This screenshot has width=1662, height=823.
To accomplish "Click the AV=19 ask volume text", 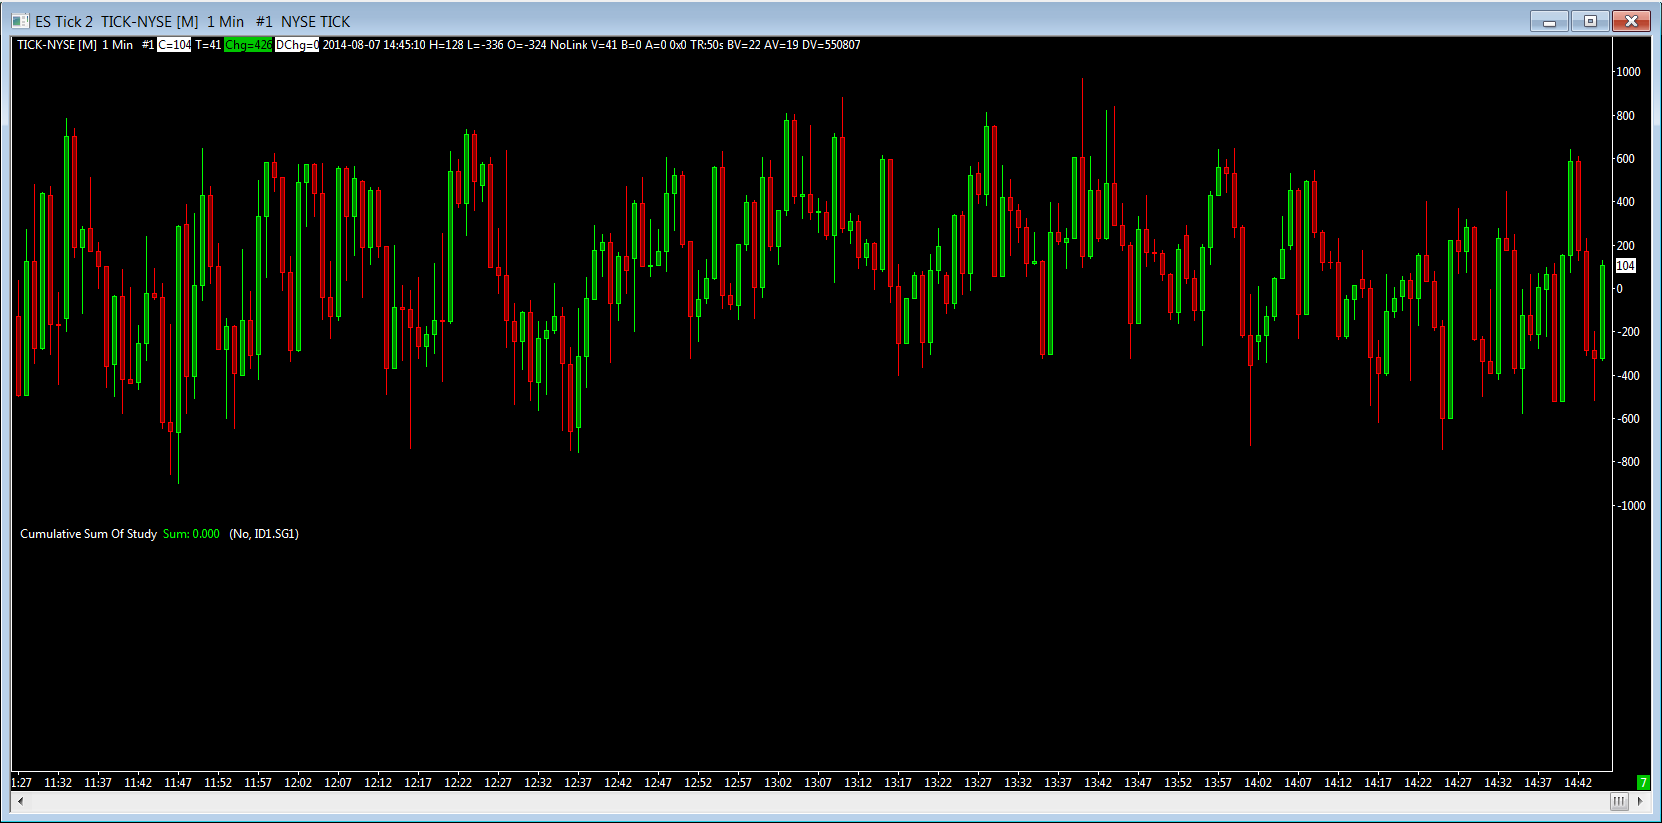I will [x=781, y=45].
